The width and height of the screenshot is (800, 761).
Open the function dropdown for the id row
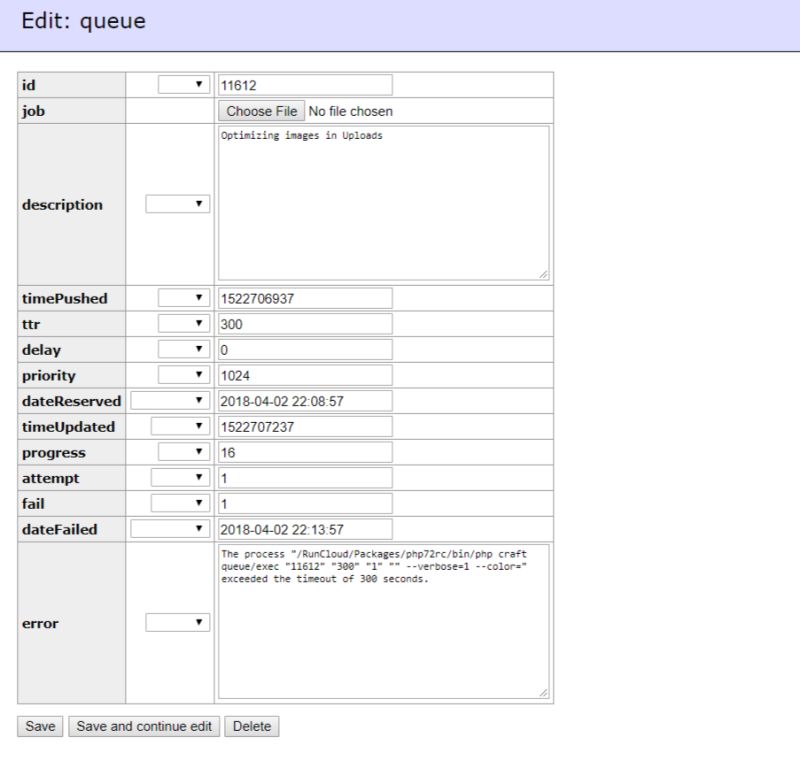coord(184,85)
